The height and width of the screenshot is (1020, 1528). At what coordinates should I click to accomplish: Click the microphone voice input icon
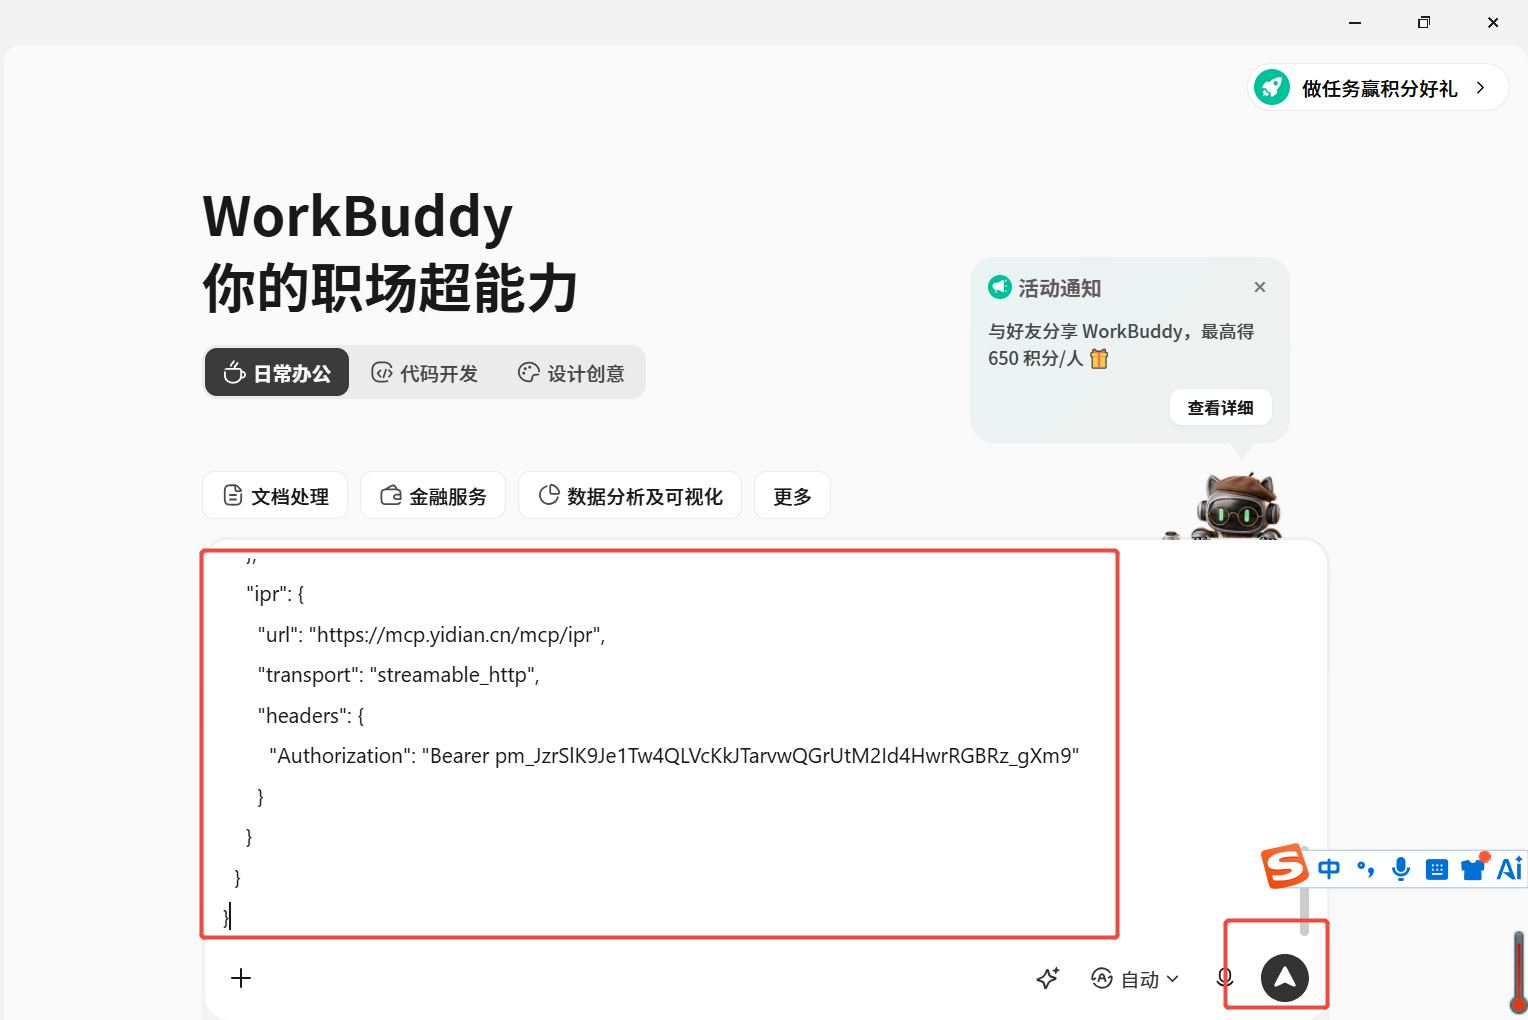pos(1225,978)
